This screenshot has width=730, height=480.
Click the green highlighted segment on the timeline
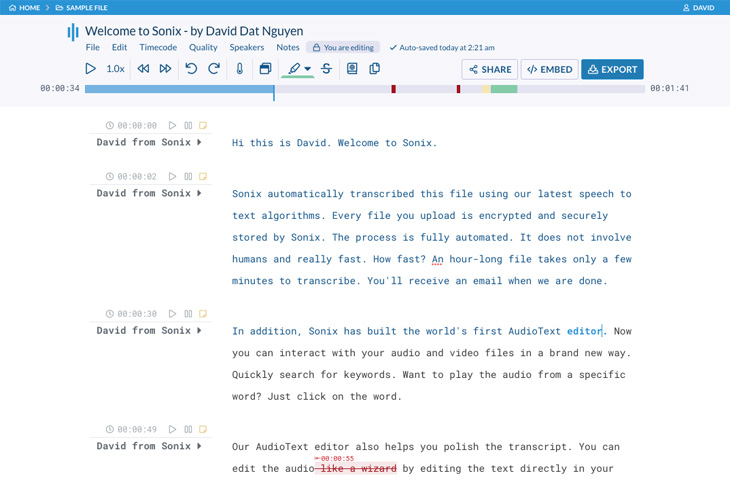pos(504,89)
